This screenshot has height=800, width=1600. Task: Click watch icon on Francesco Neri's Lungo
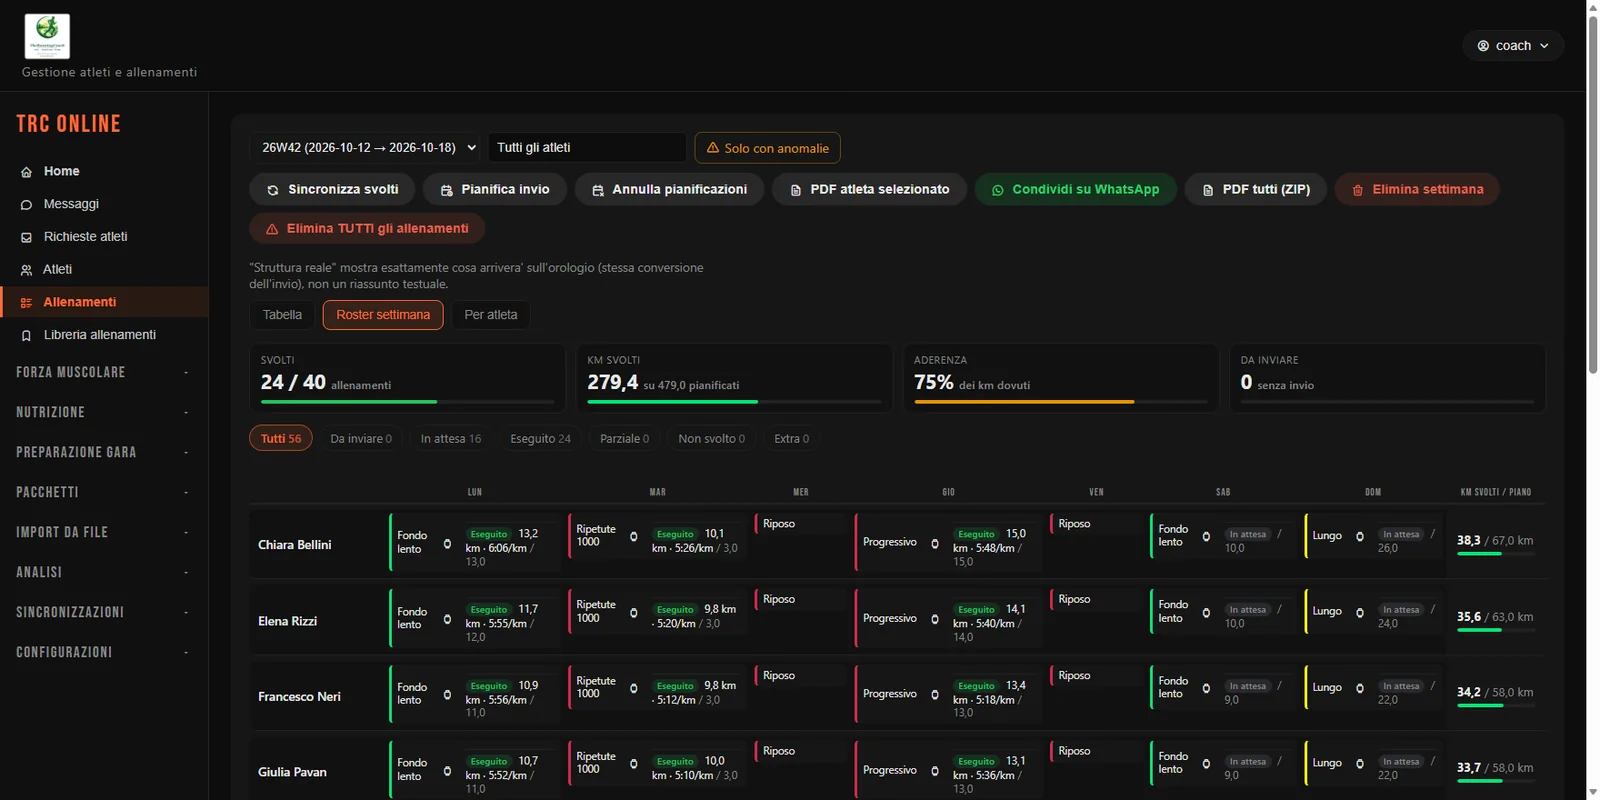point(1360,688)
